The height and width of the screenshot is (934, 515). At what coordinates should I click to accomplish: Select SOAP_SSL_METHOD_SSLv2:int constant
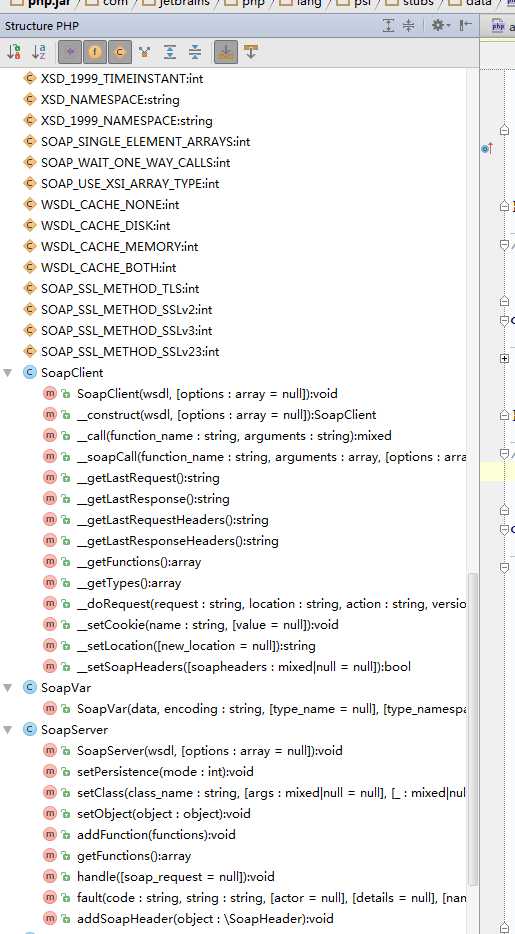click(x=126, y=309)
